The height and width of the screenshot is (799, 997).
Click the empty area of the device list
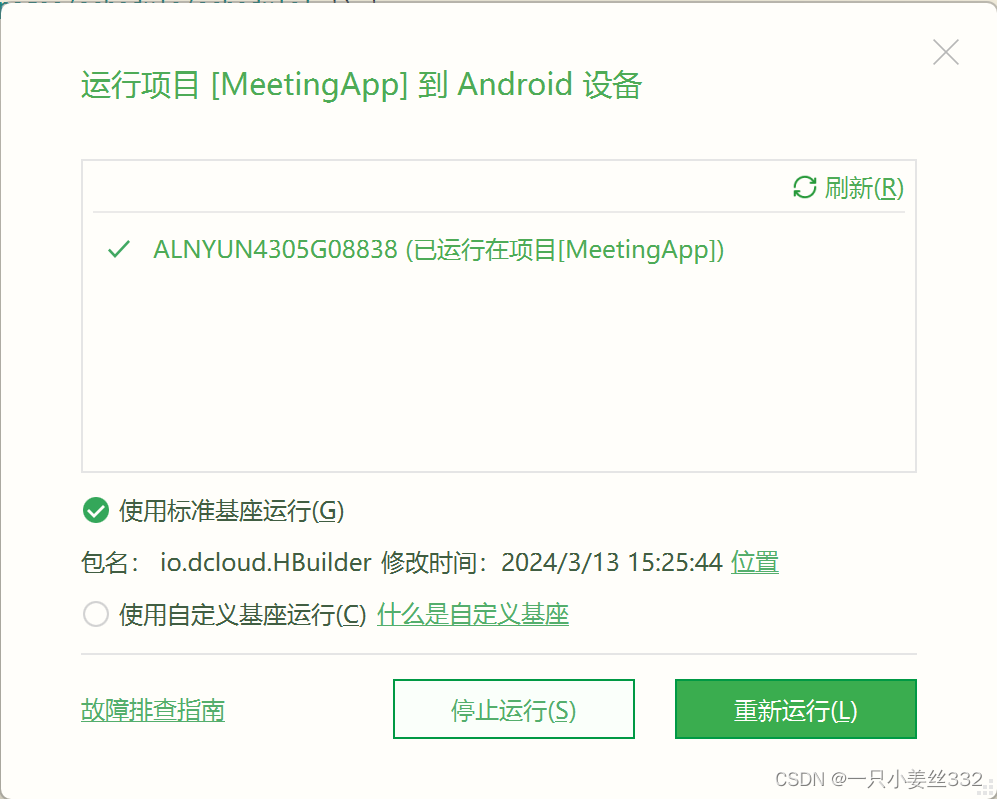tap(498, 369)
